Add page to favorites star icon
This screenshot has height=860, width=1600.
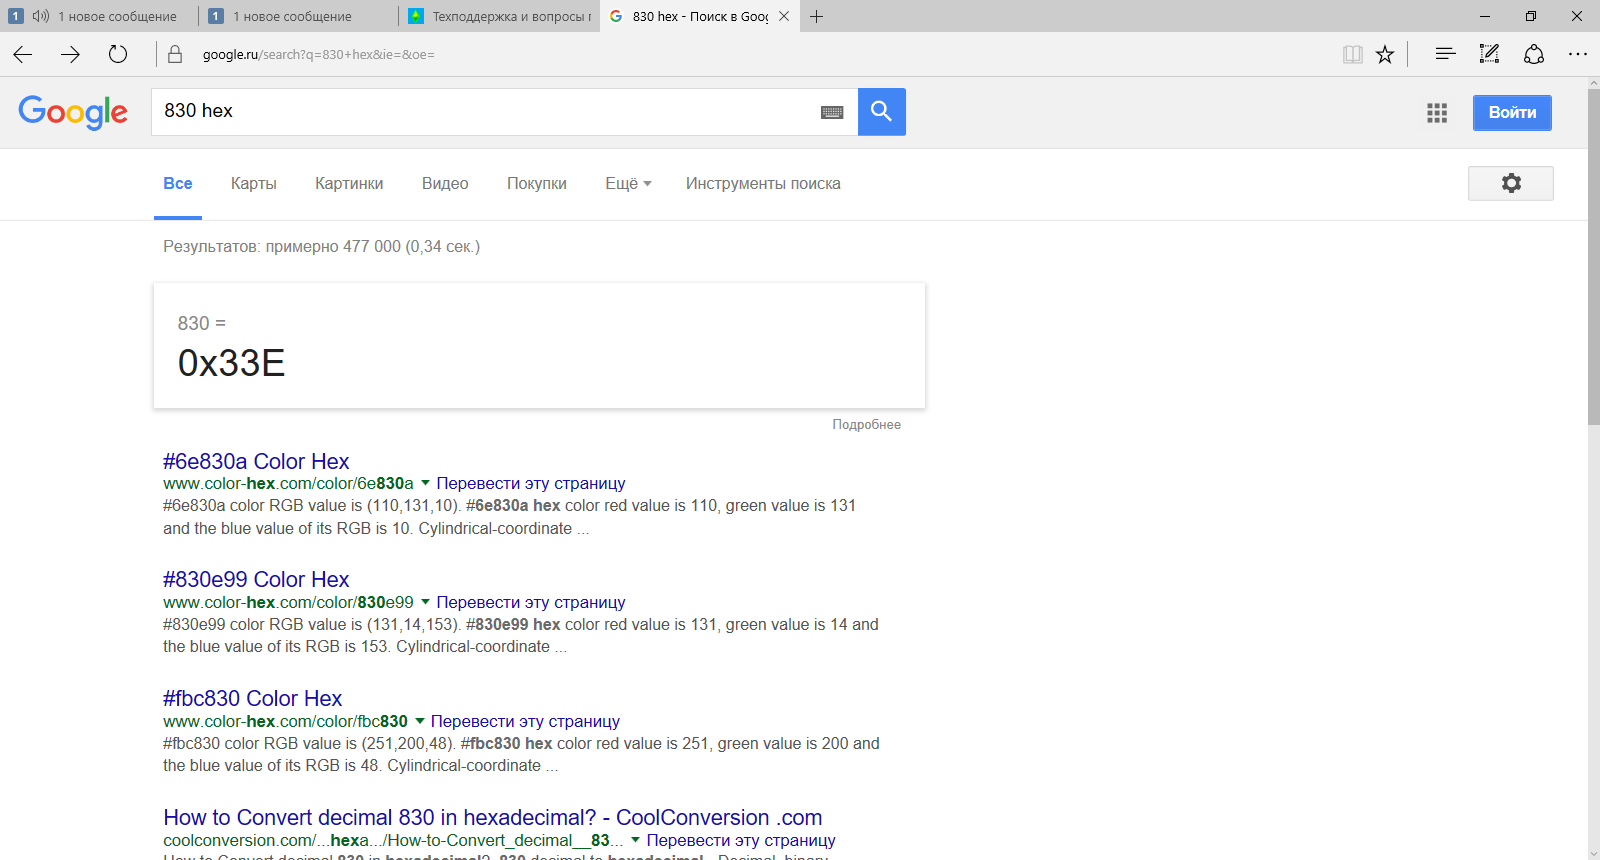tap(1385, 54)
